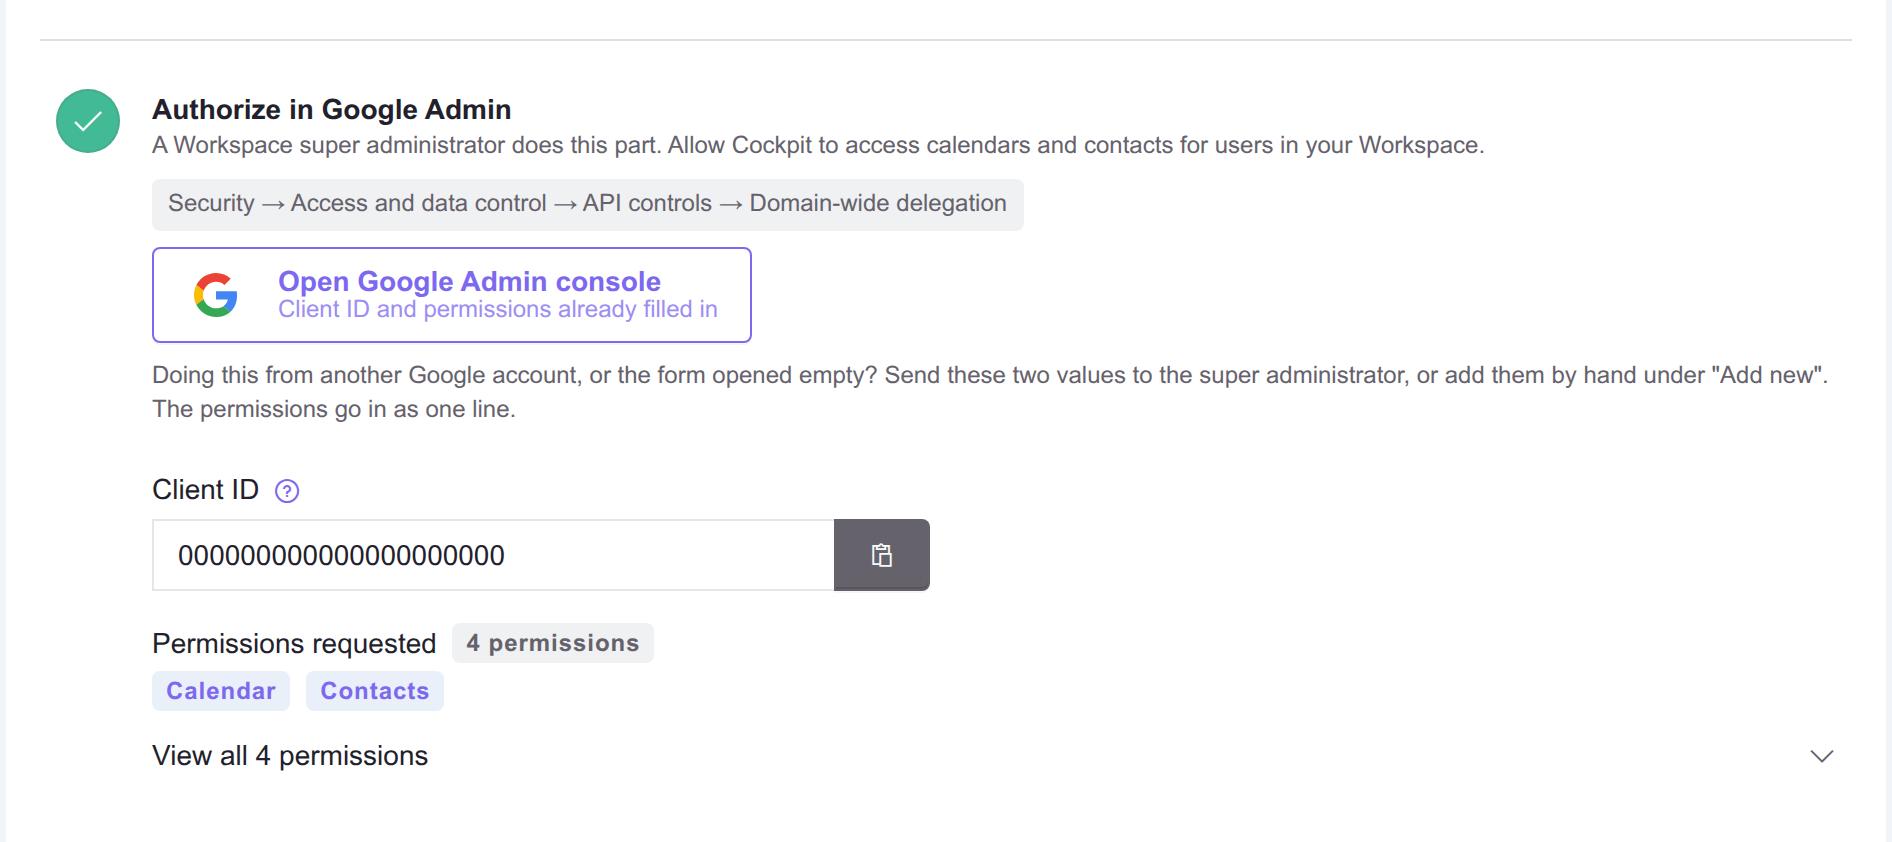Click the green checkmark step icon
This screenshot has width=1892, height=842.
pos(88,121)
